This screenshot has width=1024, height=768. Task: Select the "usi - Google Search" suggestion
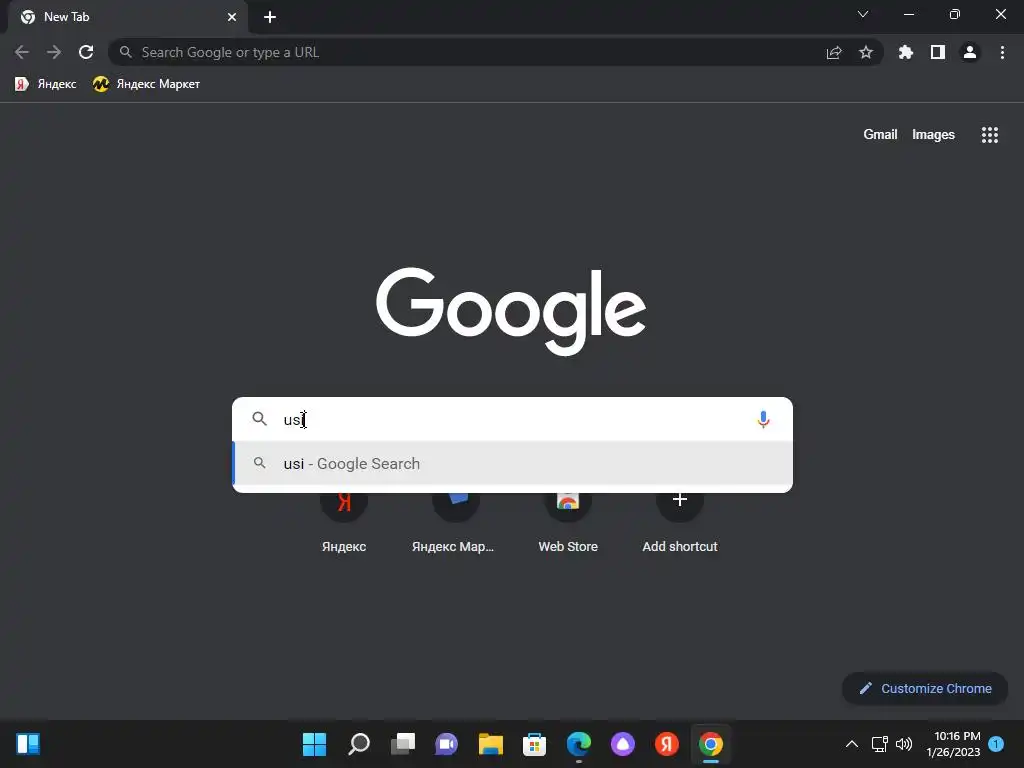tap(513, 464)
